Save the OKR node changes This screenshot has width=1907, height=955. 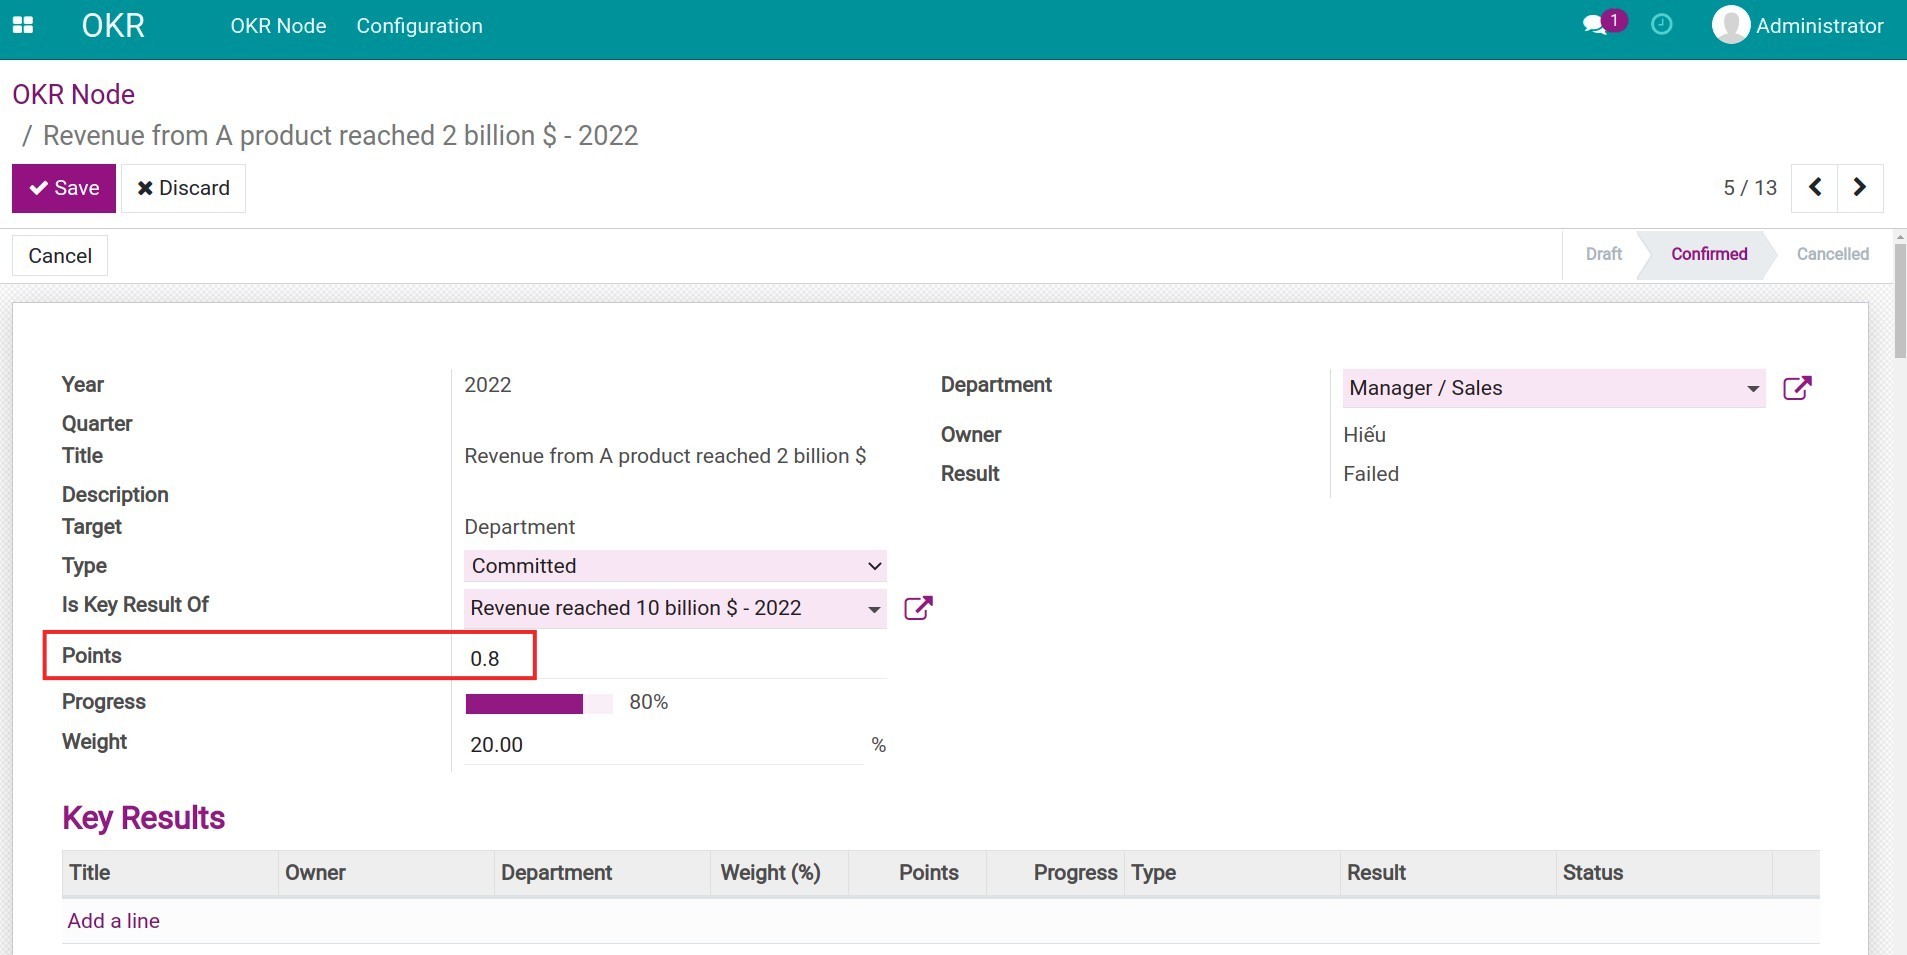point(64,188)
